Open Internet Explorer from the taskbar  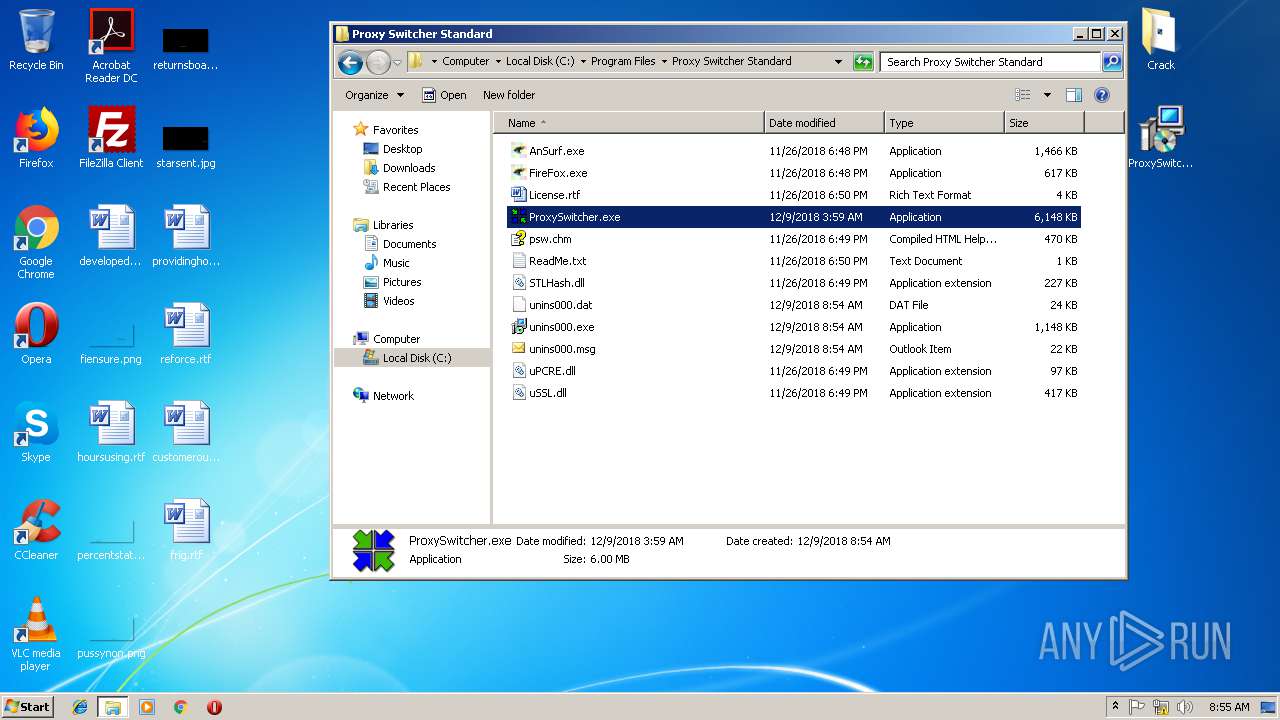pos(80,707)
